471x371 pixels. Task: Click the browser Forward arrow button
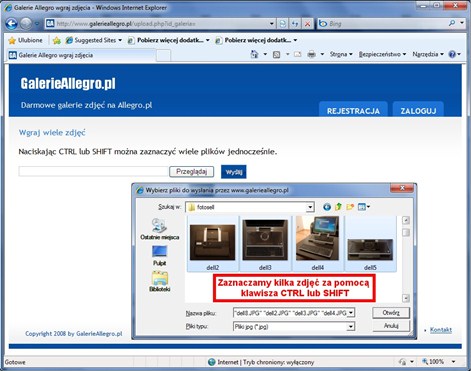[x=26, y=24]
